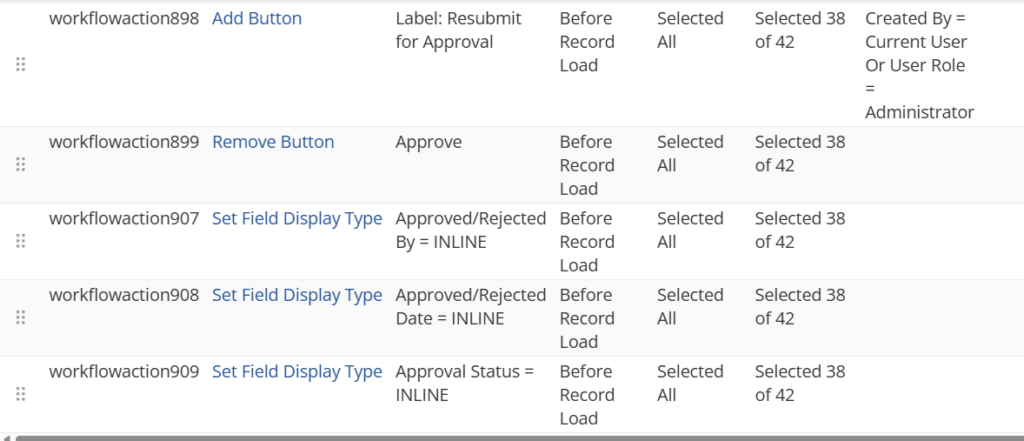Click 'Before Record Load' in workflowaction909 row

point(587,395)
